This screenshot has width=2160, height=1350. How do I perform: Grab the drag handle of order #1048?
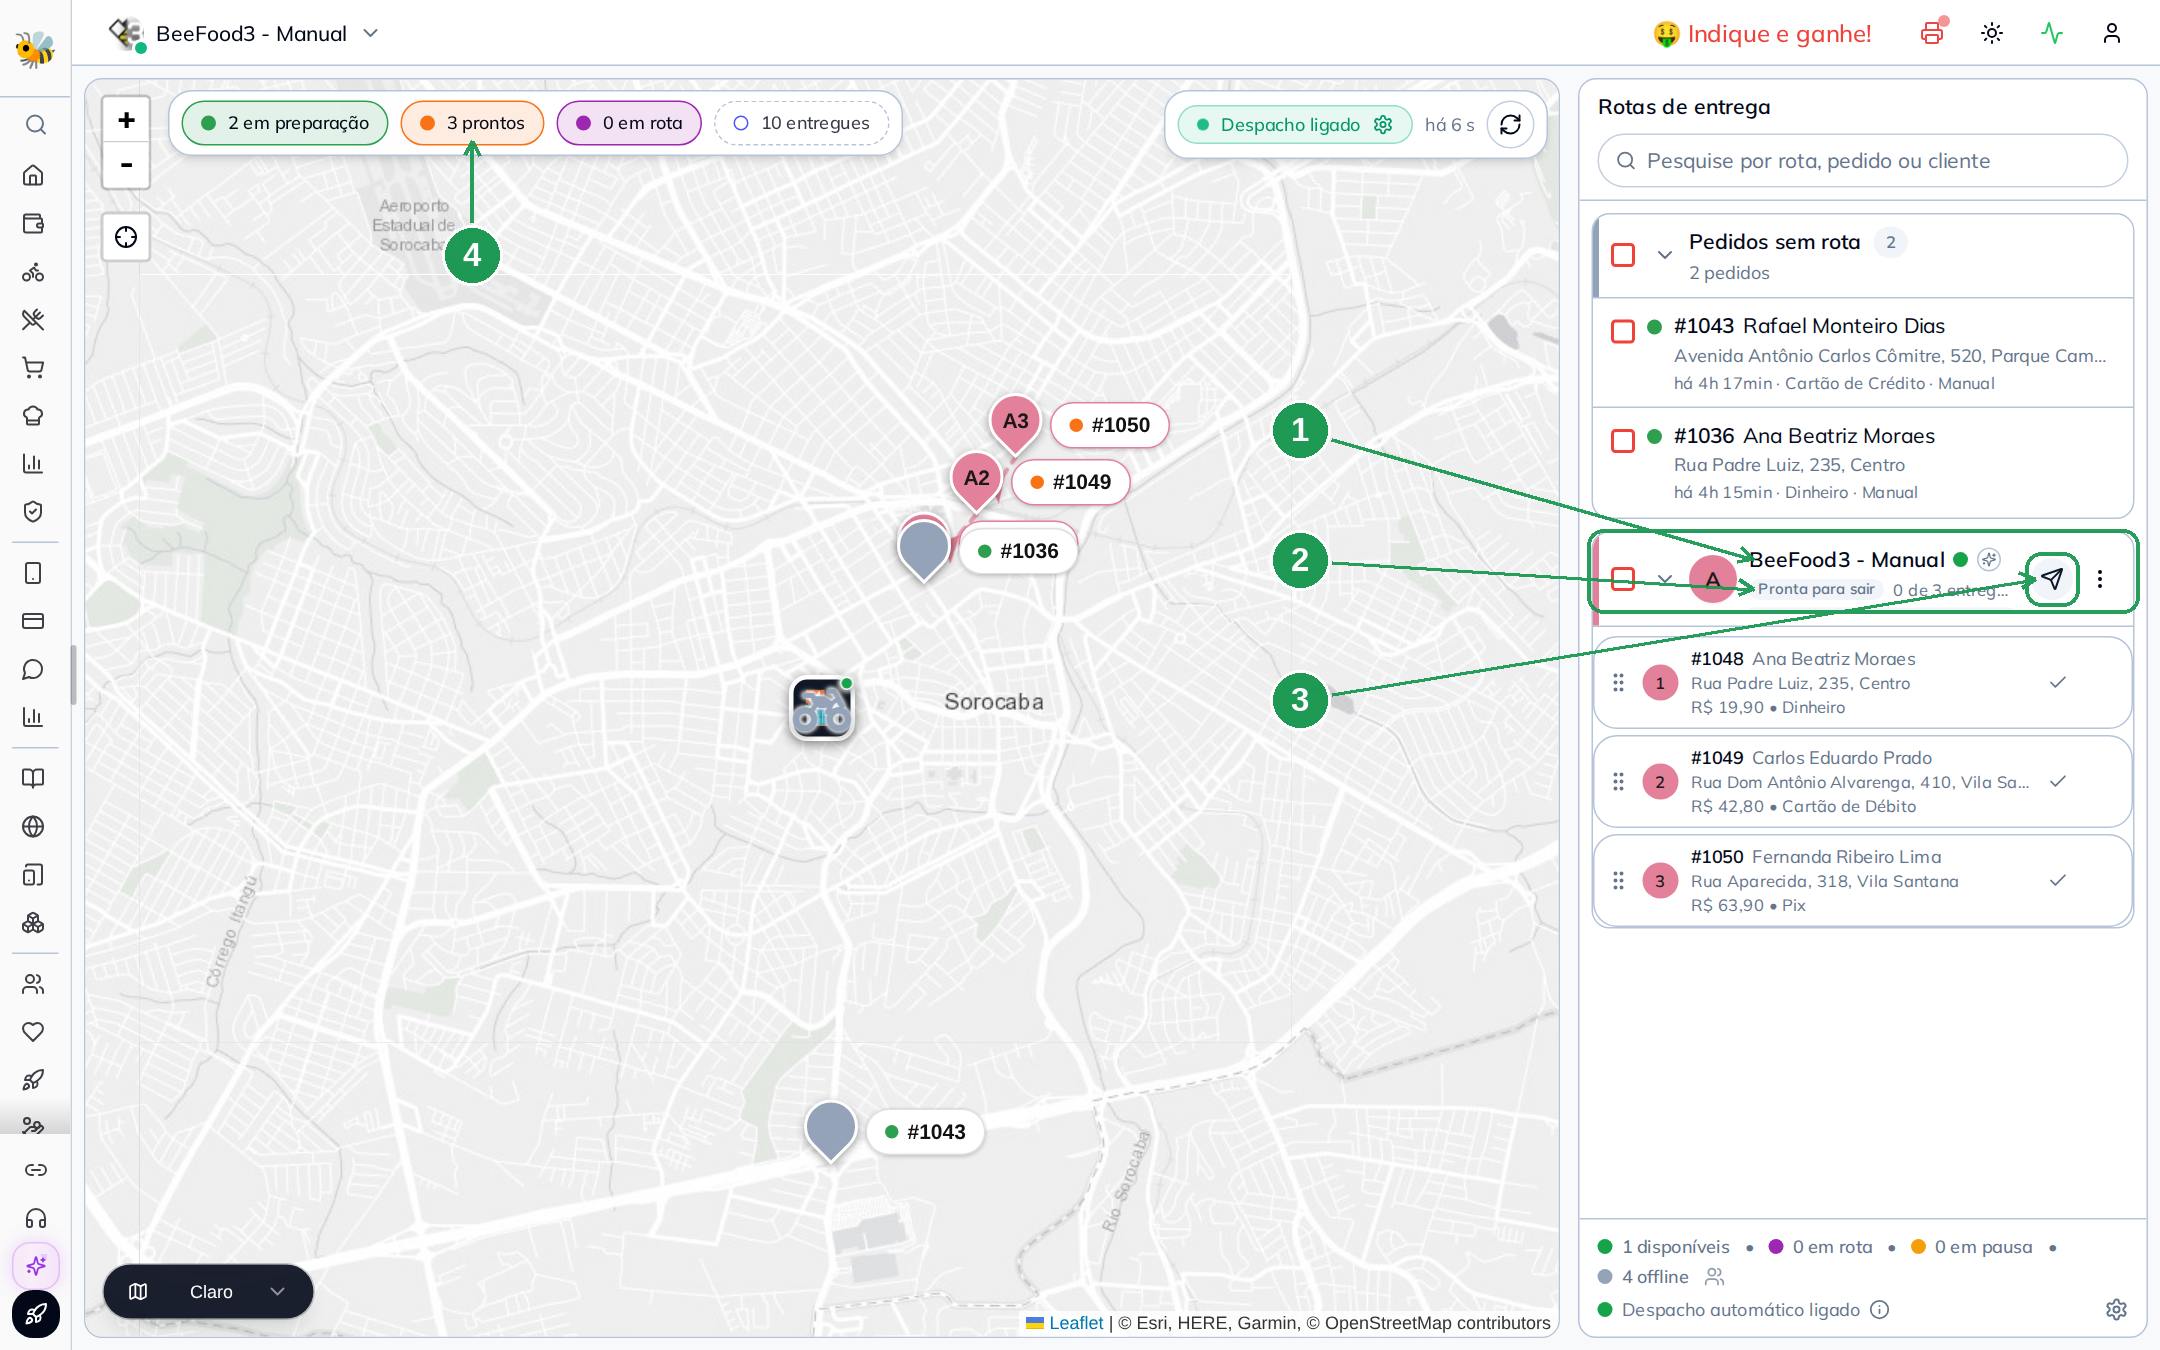[1619, 683]
